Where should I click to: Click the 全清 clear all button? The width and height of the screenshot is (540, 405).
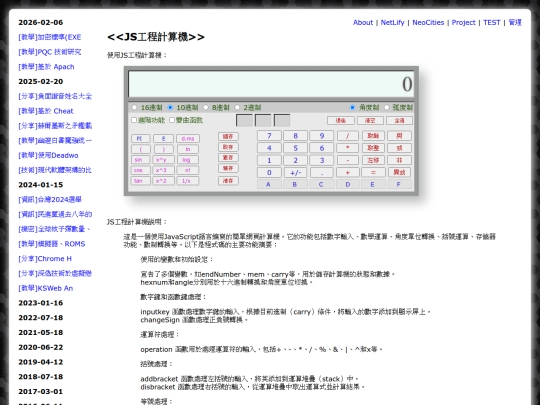tap(399, 121)
